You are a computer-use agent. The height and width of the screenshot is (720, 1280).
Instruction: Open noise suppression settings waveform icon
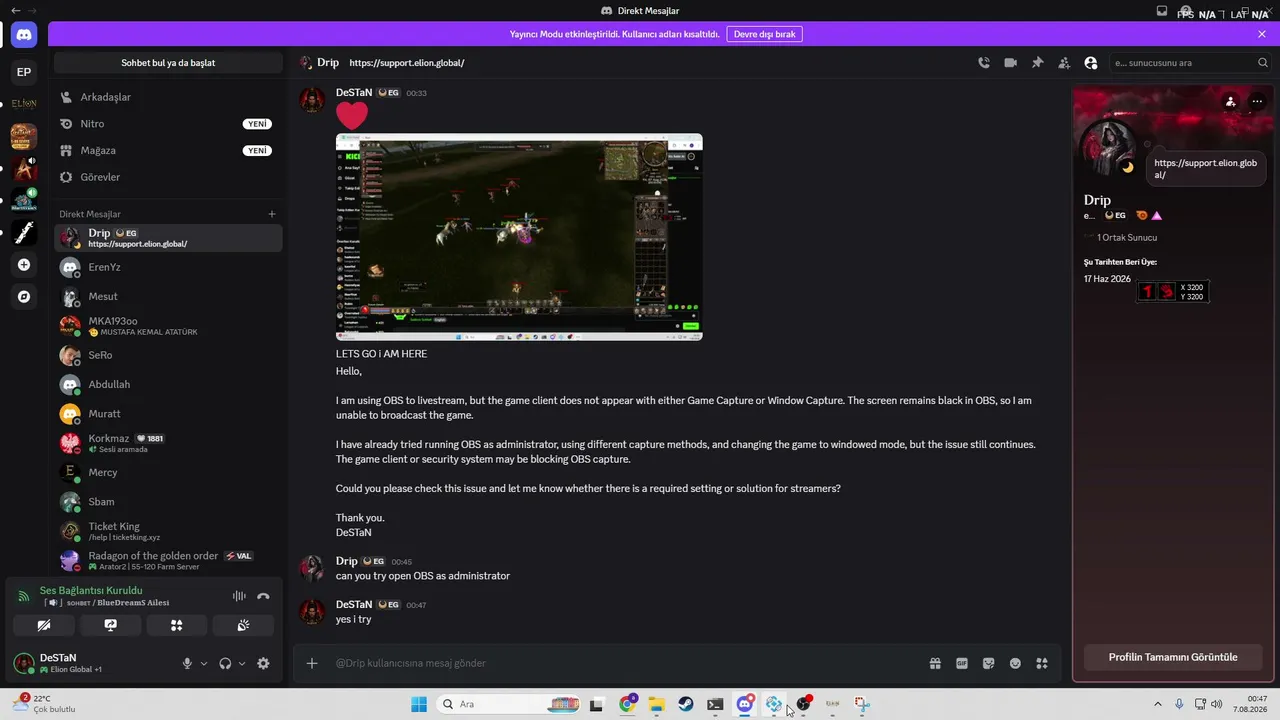pyautogui.click(x=239, y=596)
